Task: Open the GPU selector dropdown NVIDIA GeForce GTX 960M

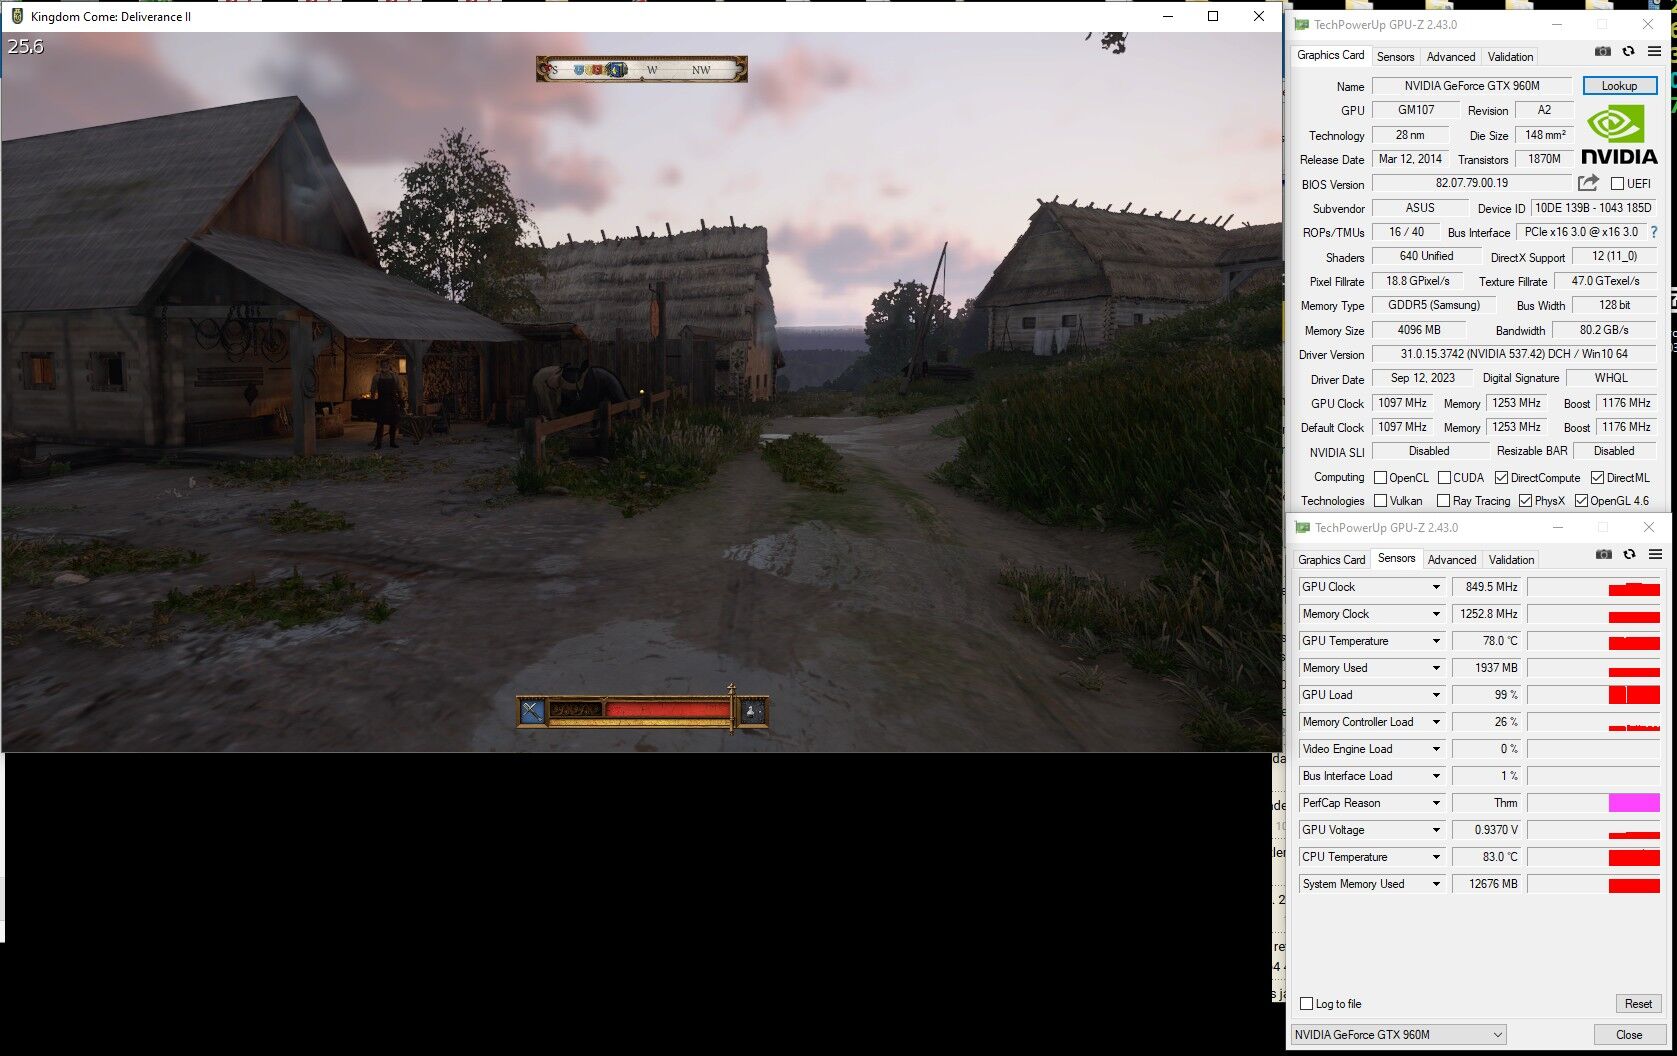Action: [1398, 1035]
